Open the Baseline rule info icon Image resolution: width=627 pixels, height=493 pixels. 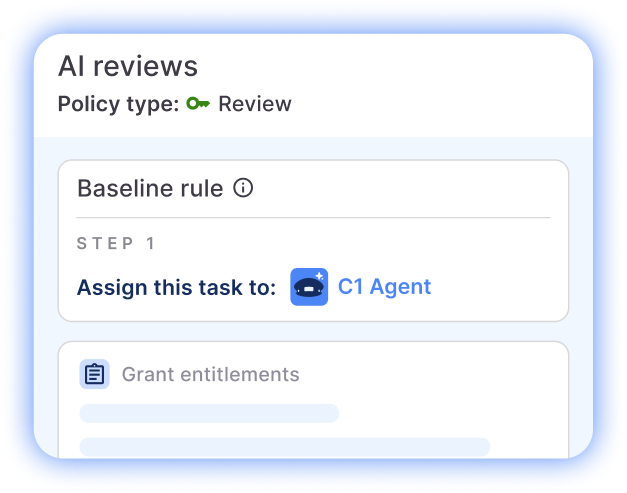[243, 188]
